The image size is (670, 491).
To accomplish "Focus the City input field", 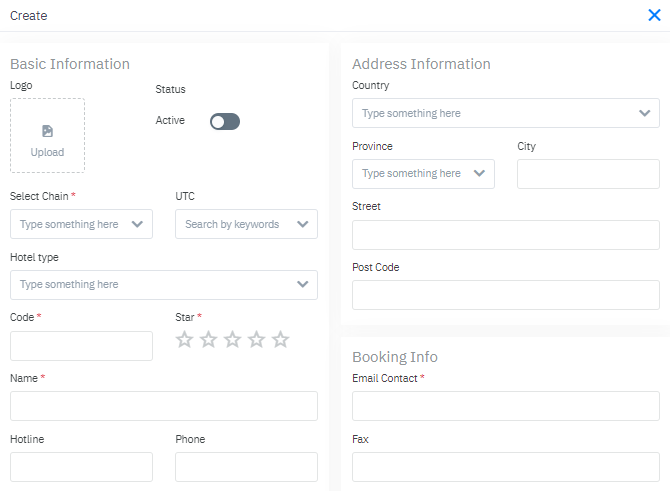I will [588, 174].
